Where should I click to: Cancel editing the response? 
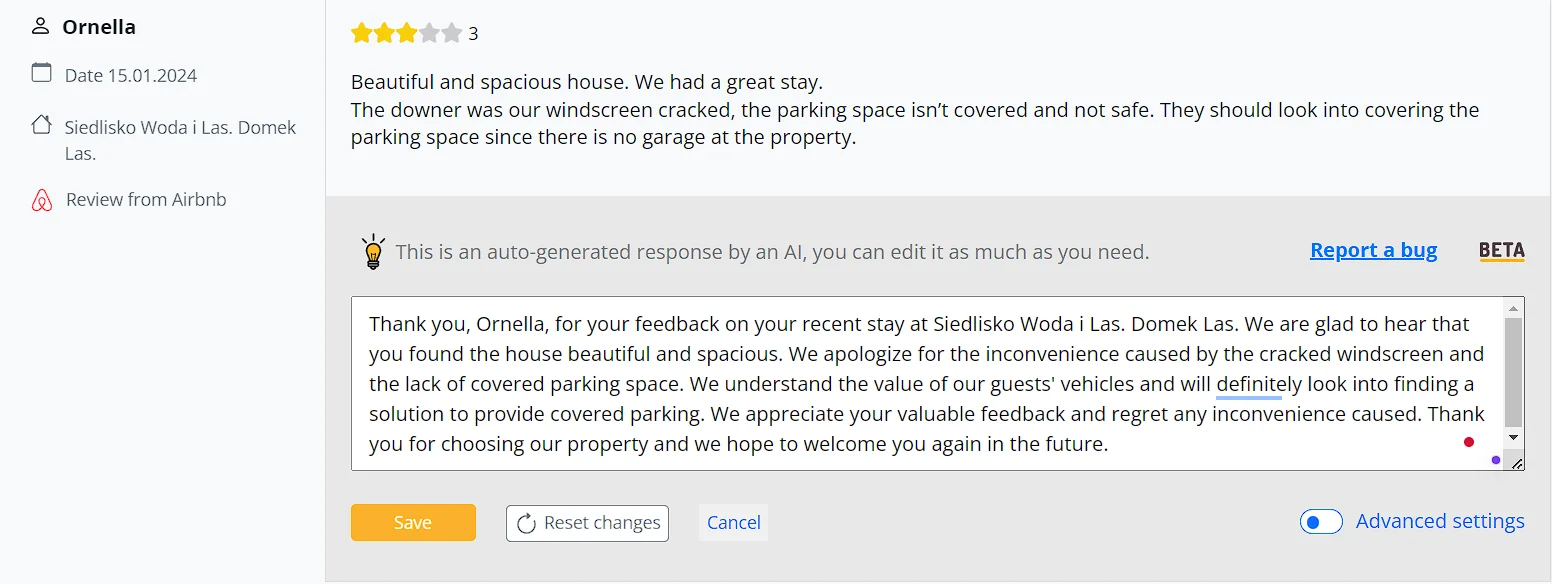tap(733, 523)
